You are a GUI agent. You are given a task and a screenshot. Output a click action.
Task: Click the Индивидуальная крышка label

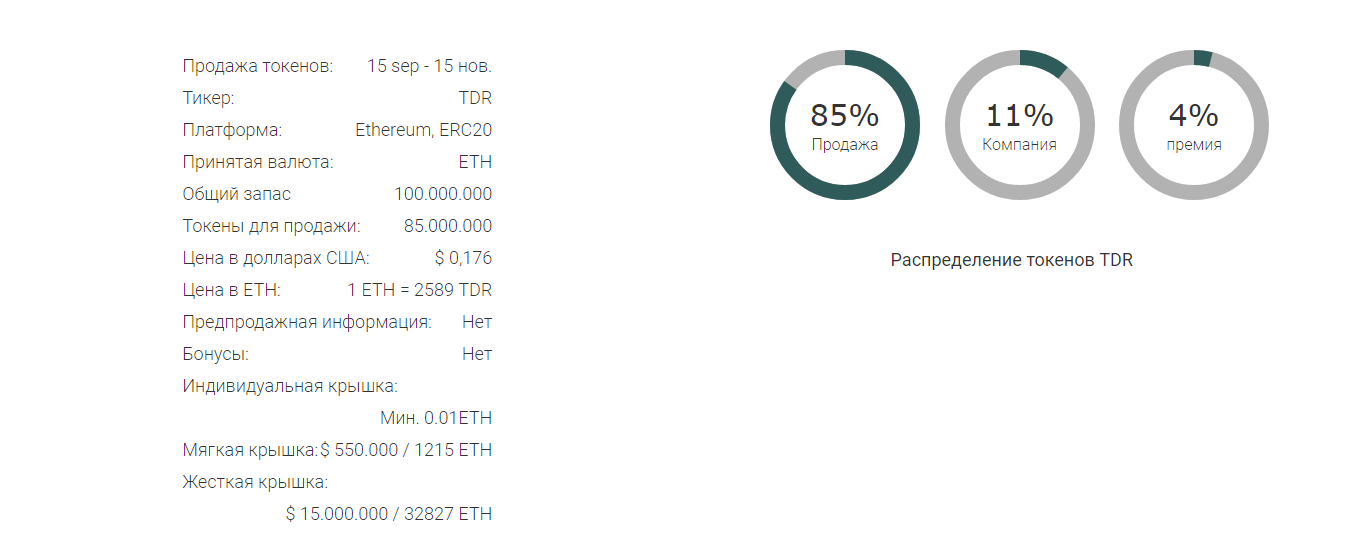[x=290, y=386]
